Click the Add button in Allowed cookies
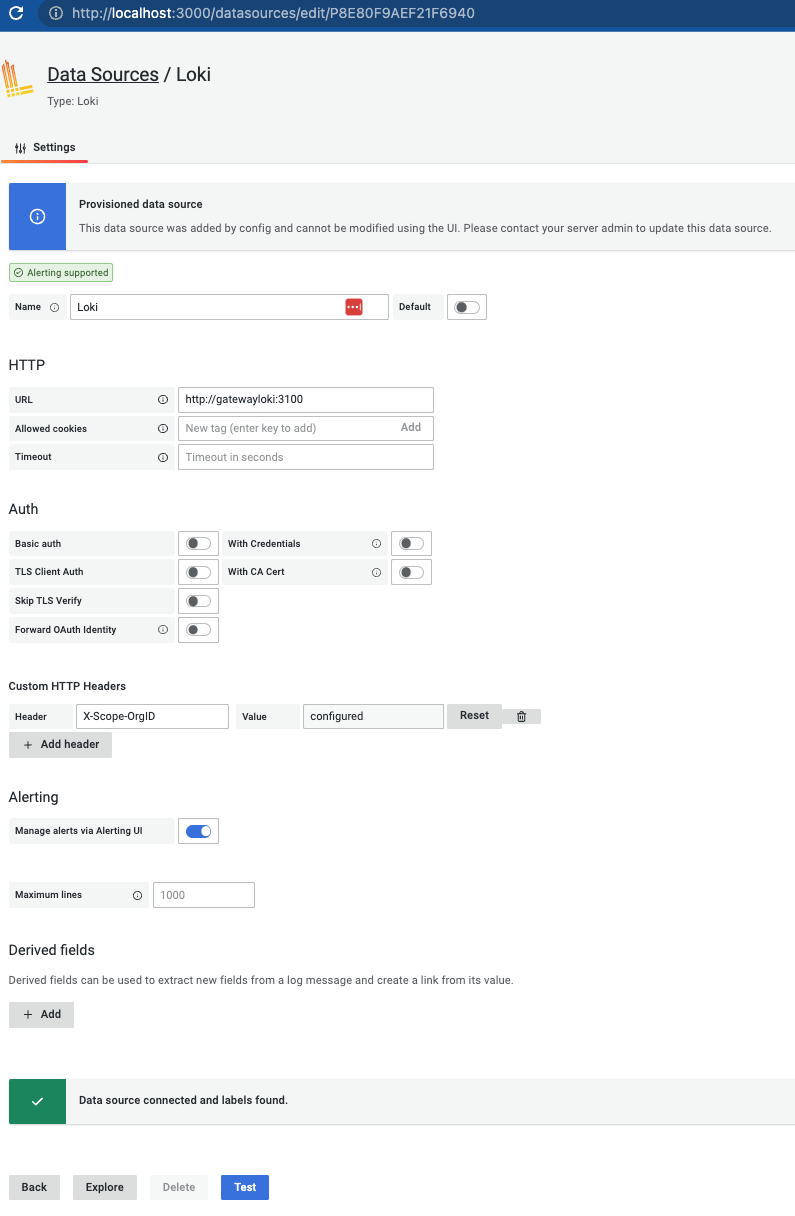This screenshot has height=1216, width=795. coord(411,427)
